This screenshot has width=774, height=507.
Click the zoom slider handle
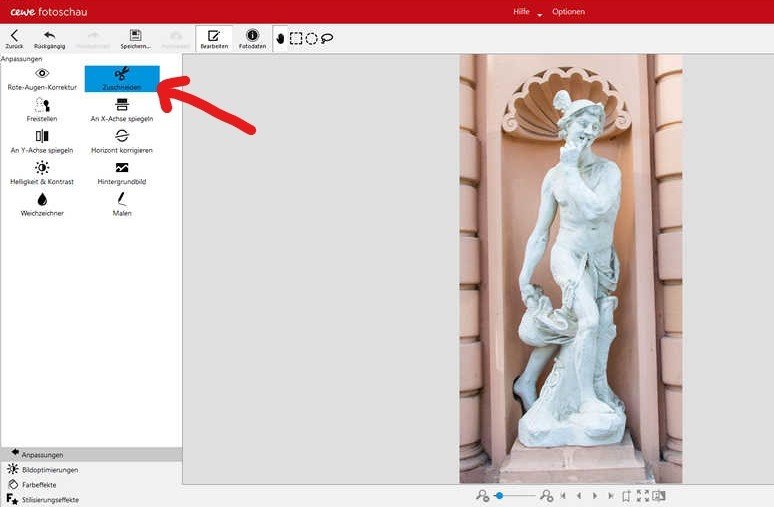[x=499, y=495]
